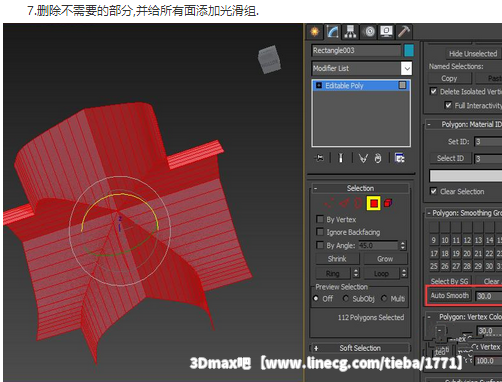Open the Motion panel tab

(x=369, y=32)
